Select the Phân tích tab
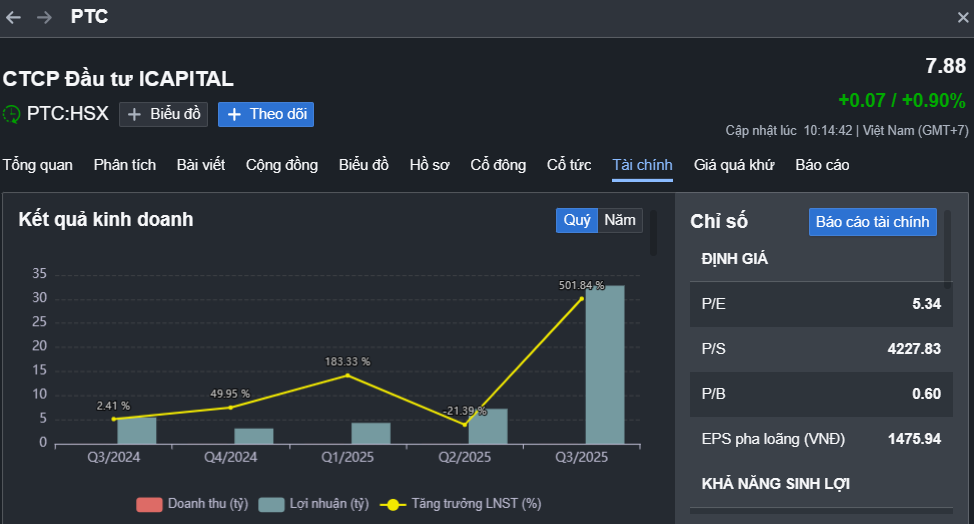This screenshot has height=524, width=974. point(125,165)
